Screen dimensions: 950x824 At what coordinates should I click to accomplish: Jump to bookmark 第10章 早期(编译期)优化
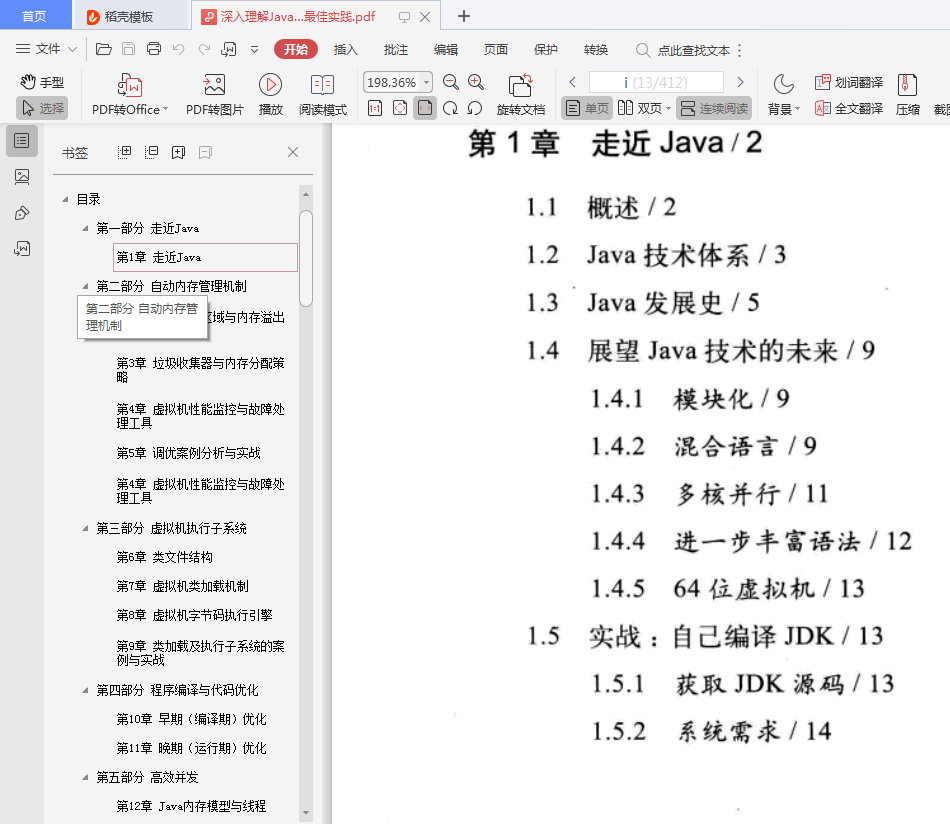(x=191, y=719)
